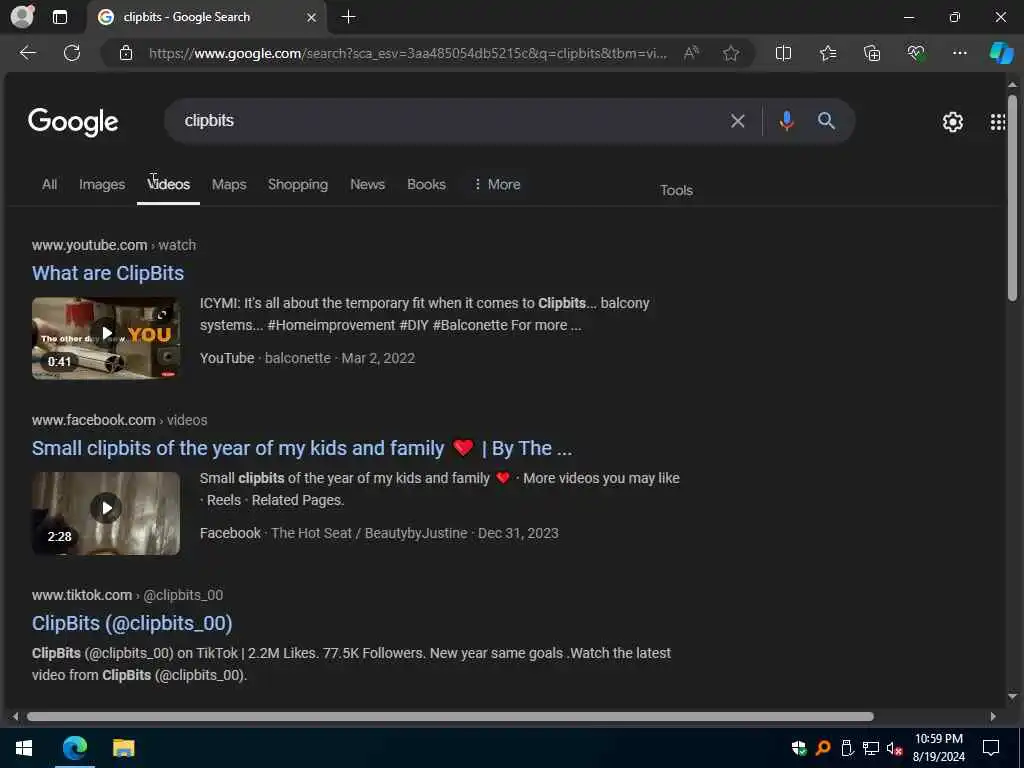Click the muted volume tray icon
The height and width of the screenshot is (768, 1024).
pos(894,748)
